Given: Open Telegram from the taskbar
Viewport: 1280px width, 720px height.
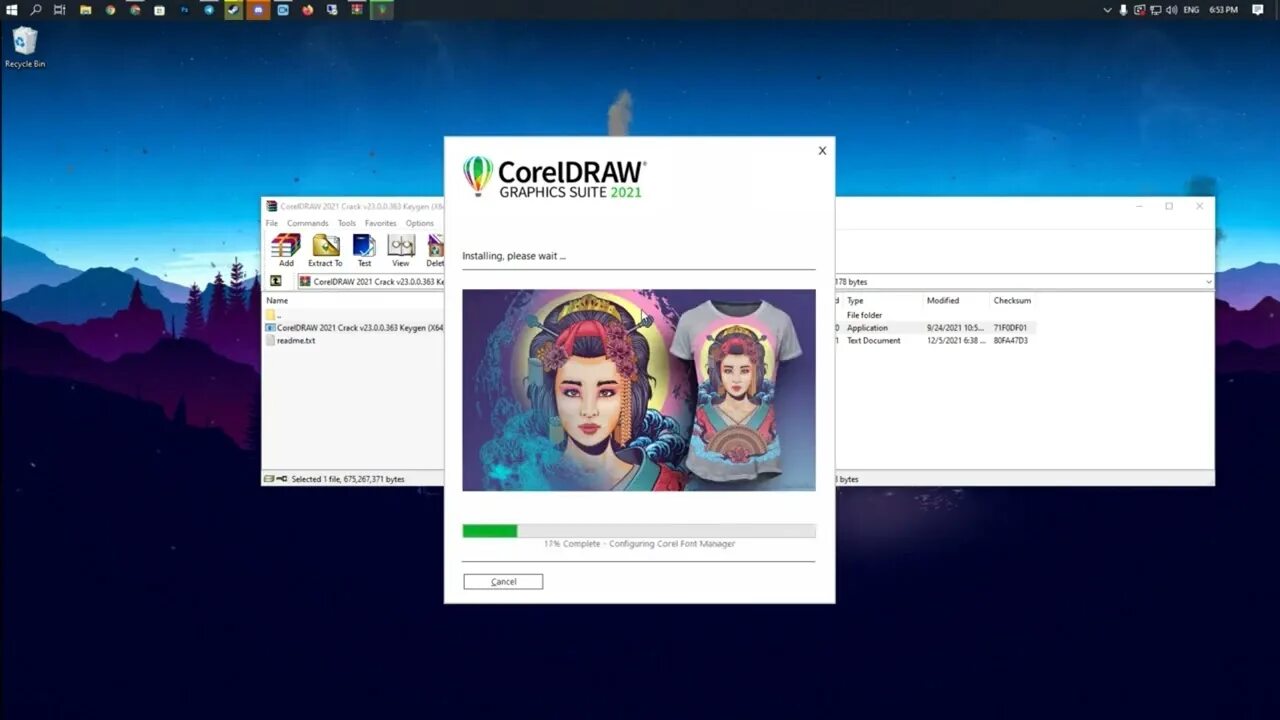Looking at the screenshot, I should [209, 10].
